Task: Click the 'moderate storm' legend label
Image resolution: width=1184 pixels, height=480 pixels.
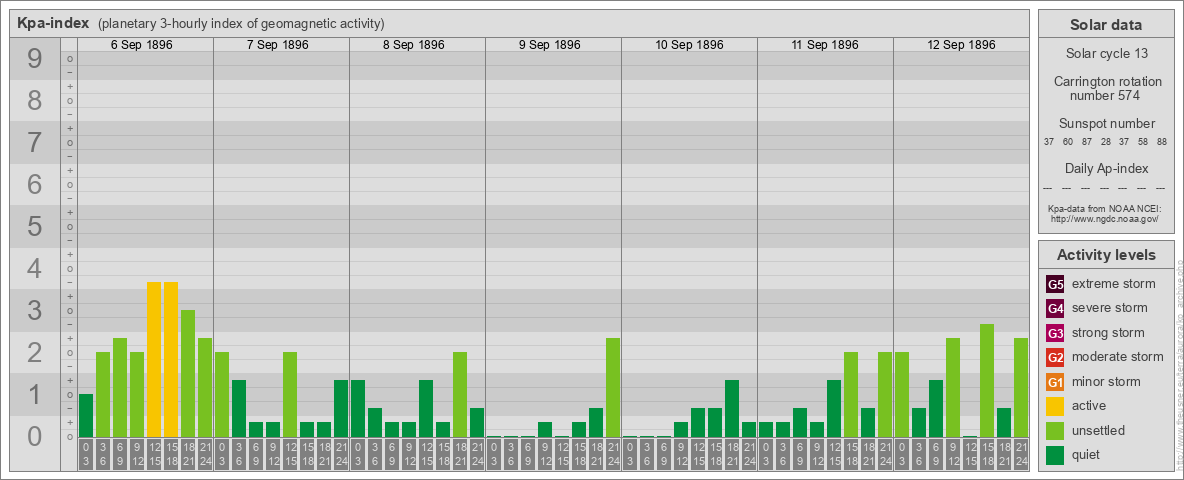Action: (x=1118, y=356)
